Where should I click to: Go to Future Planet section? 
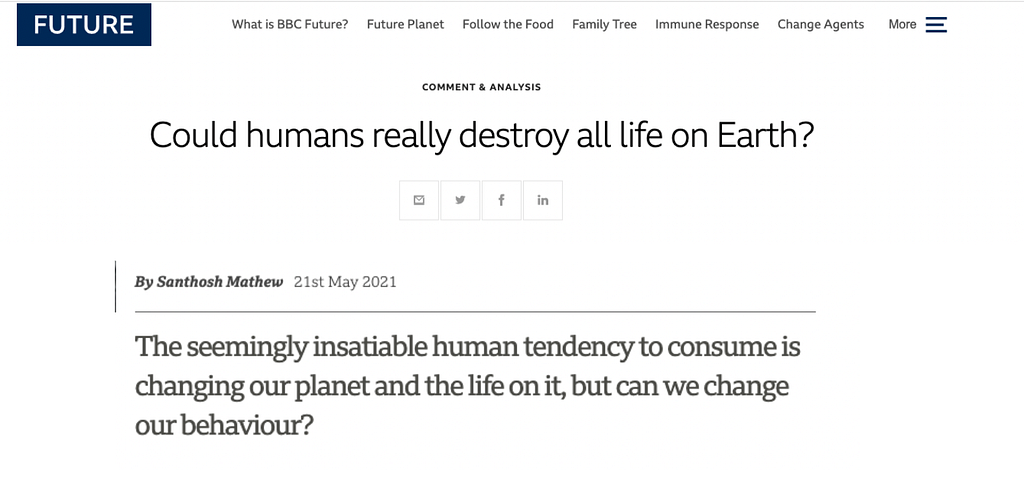pos(405,25)
